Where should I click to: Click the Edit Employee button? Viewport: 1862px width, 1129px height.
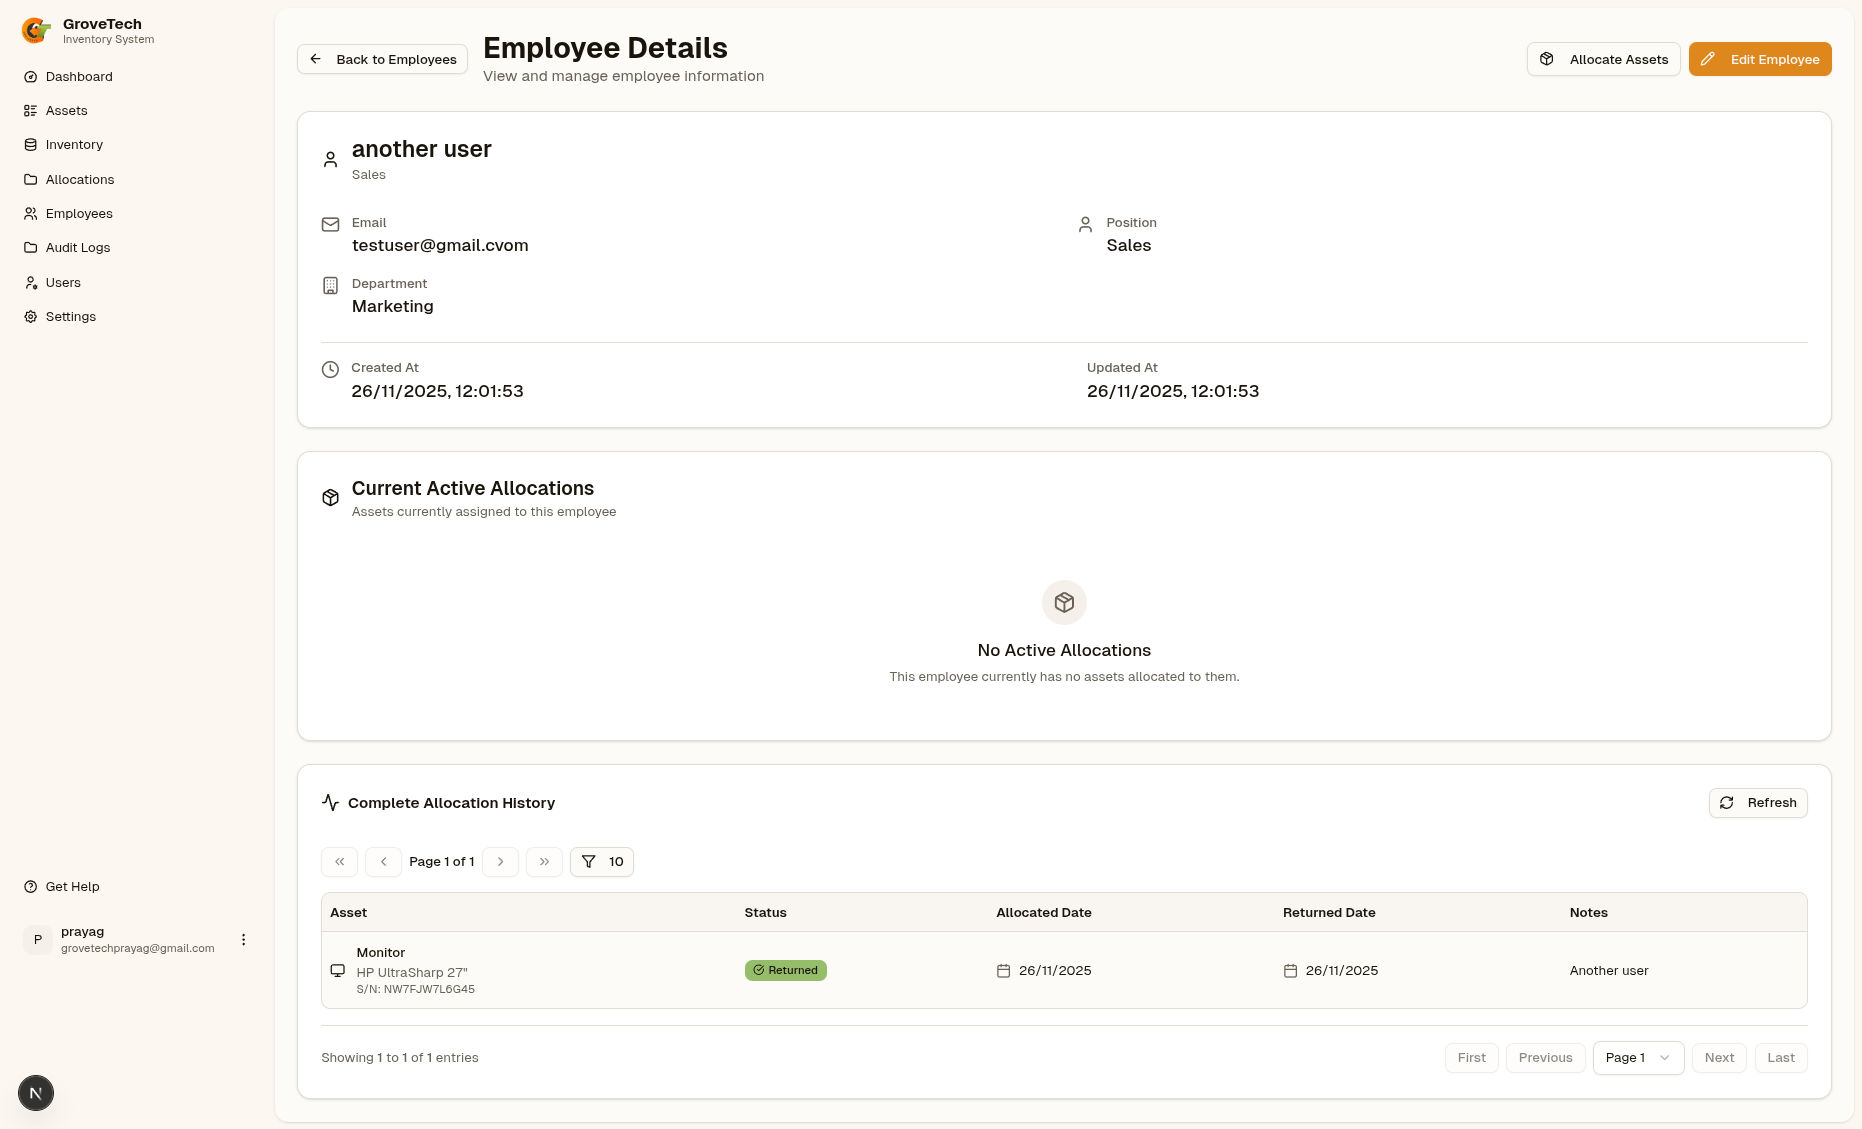click(1760, 59)
